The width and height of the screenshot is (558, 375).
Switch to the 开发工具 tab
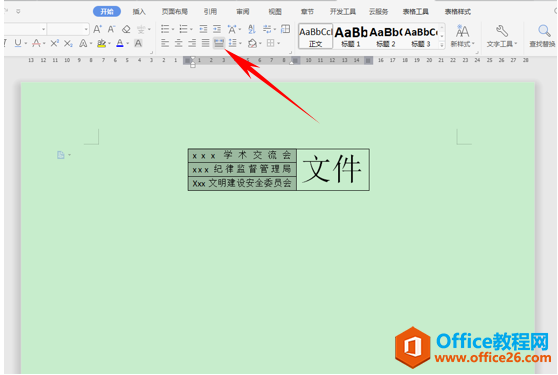click(343, 12)
